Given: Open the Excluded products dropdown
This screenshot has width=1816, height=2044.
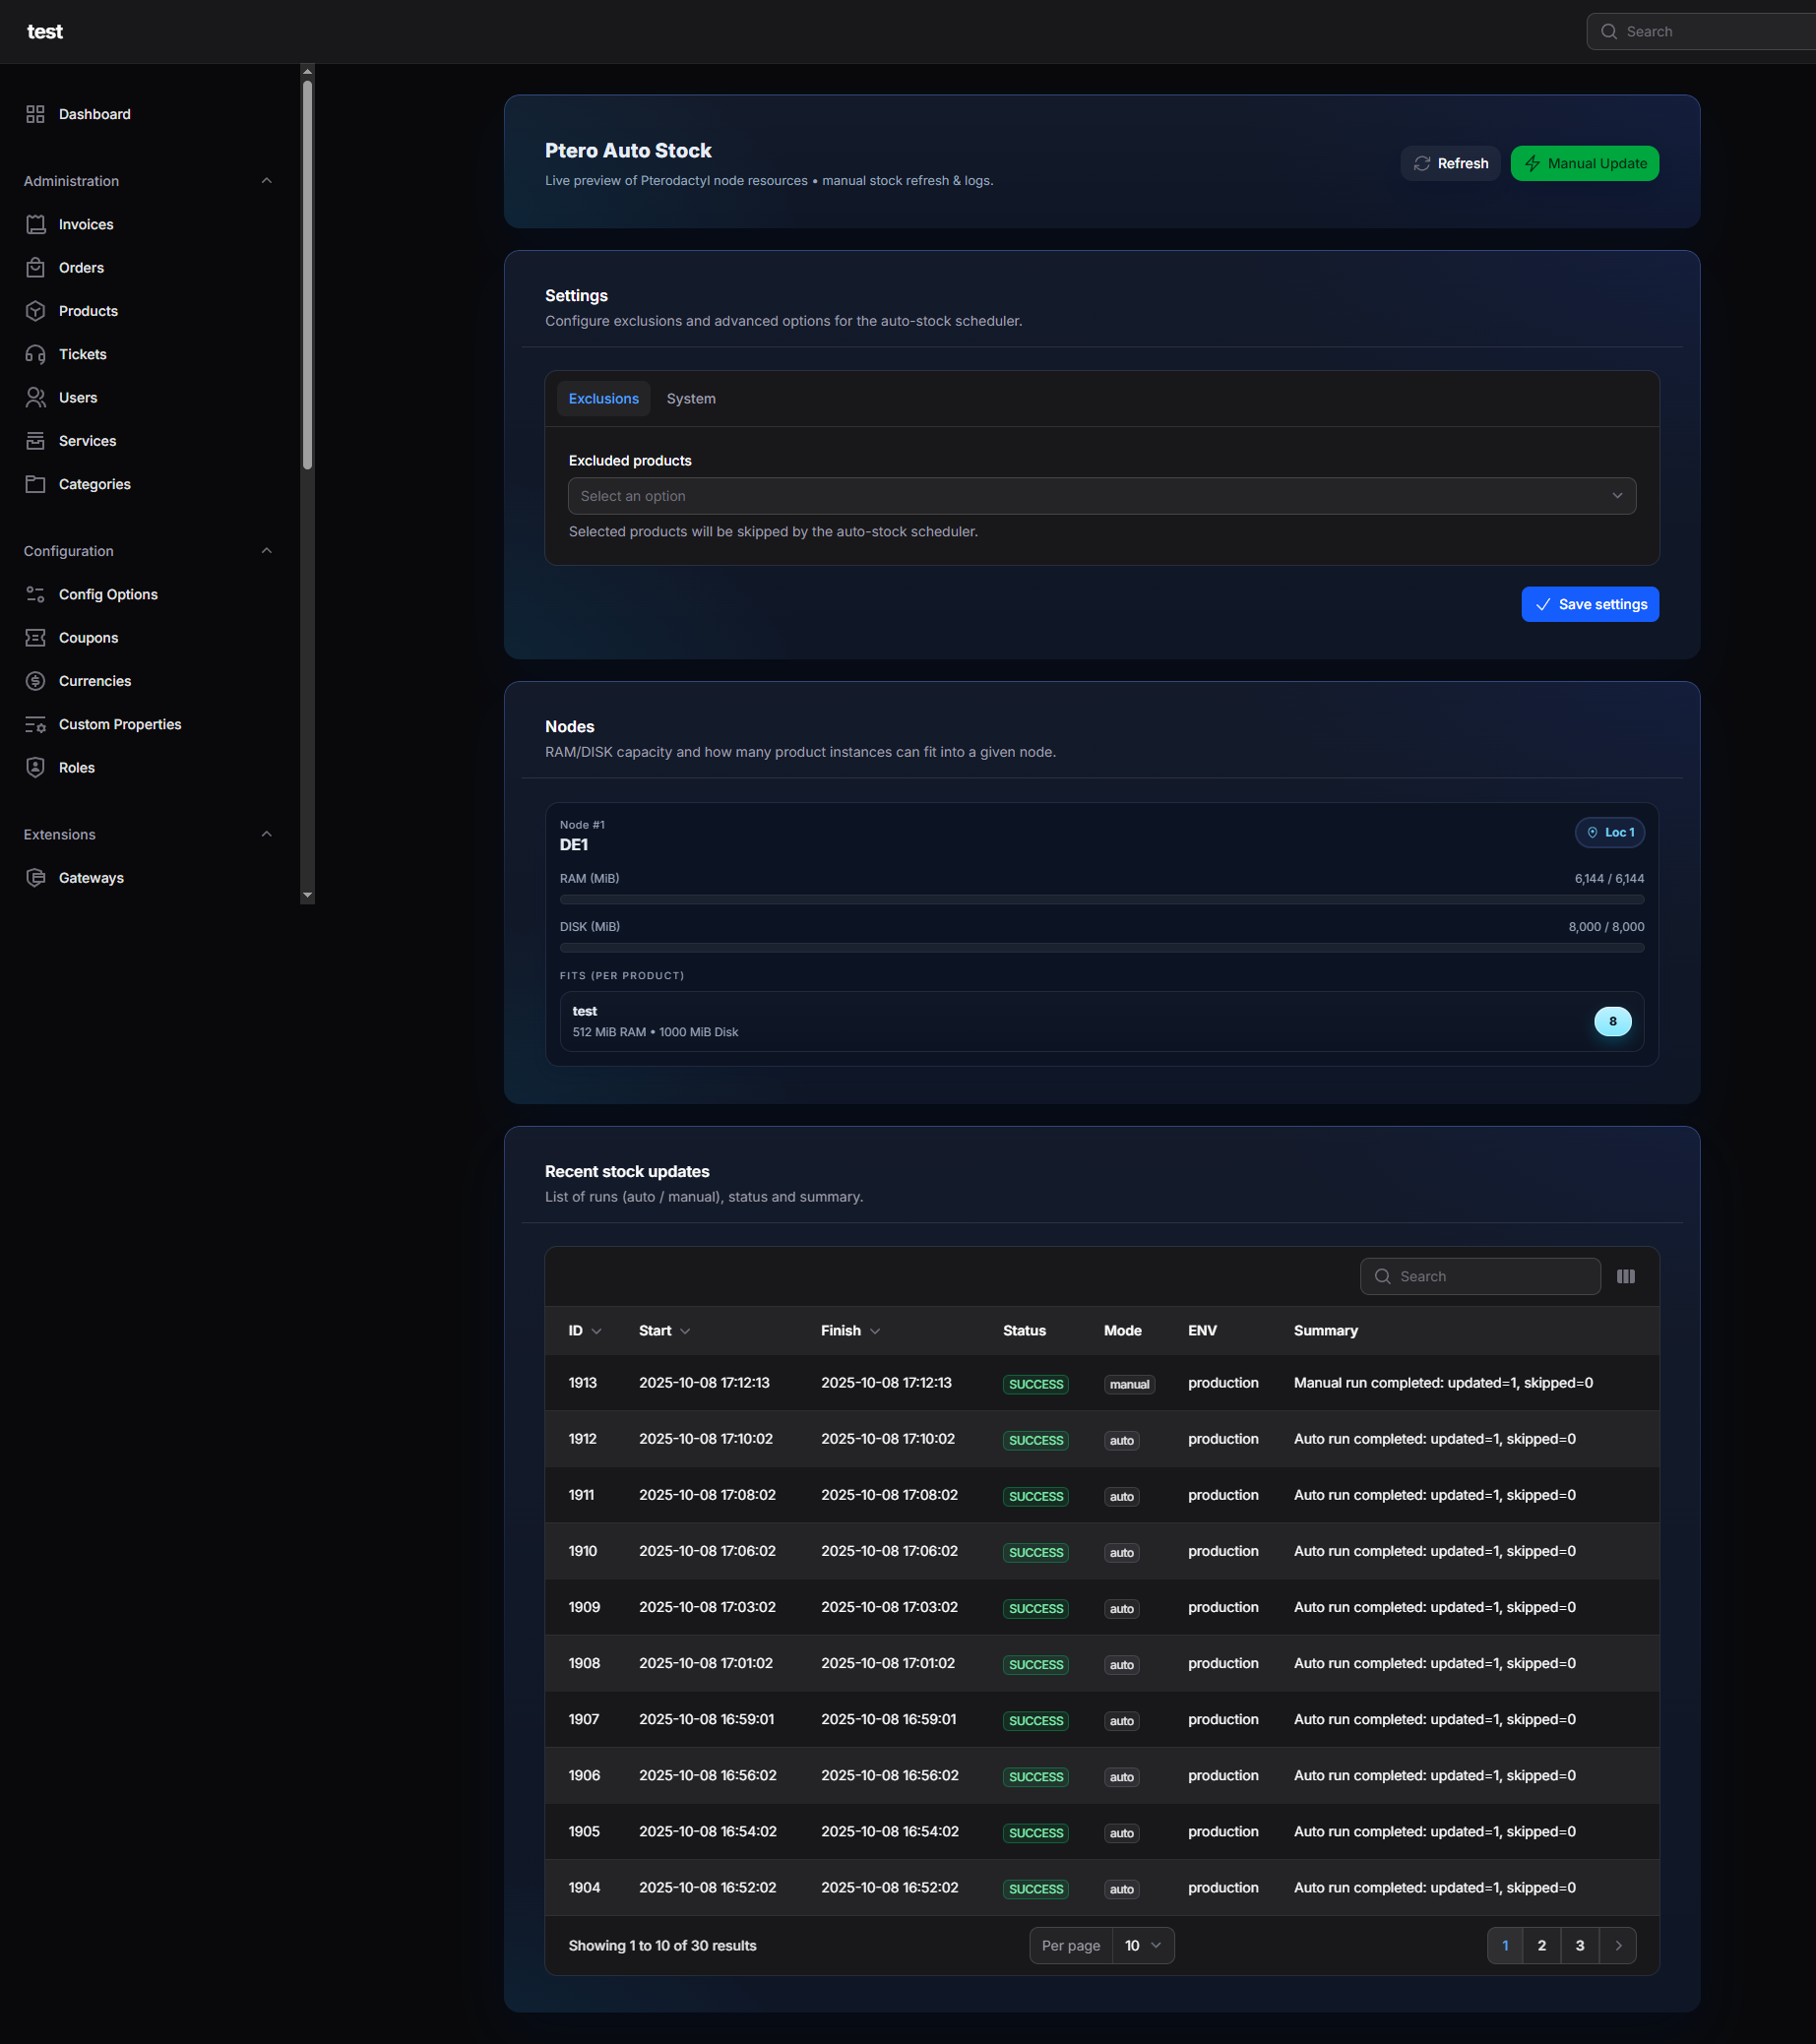Looking at the screenshot, I should [1101, 496].
